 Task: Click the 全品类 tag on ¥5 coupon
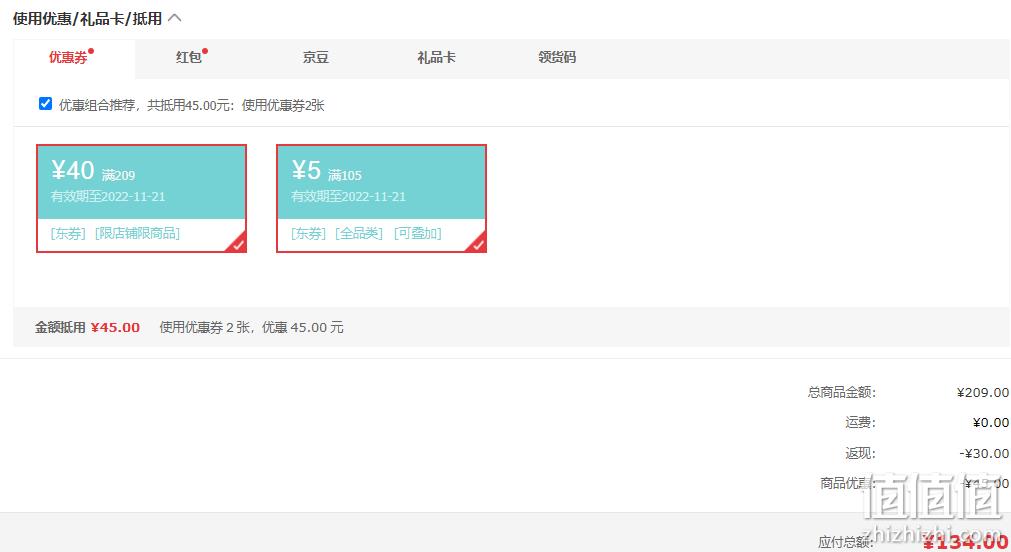[360, 233]
